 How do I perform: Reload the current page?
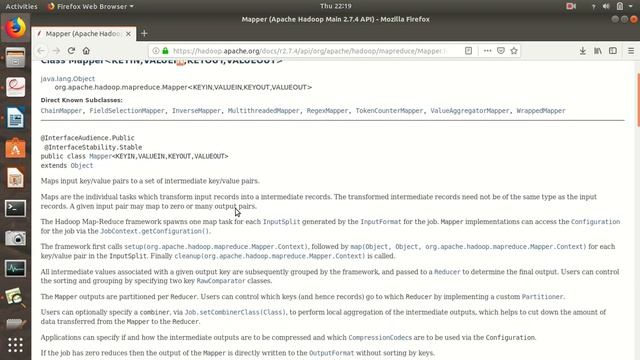click(x=71, y=51)
